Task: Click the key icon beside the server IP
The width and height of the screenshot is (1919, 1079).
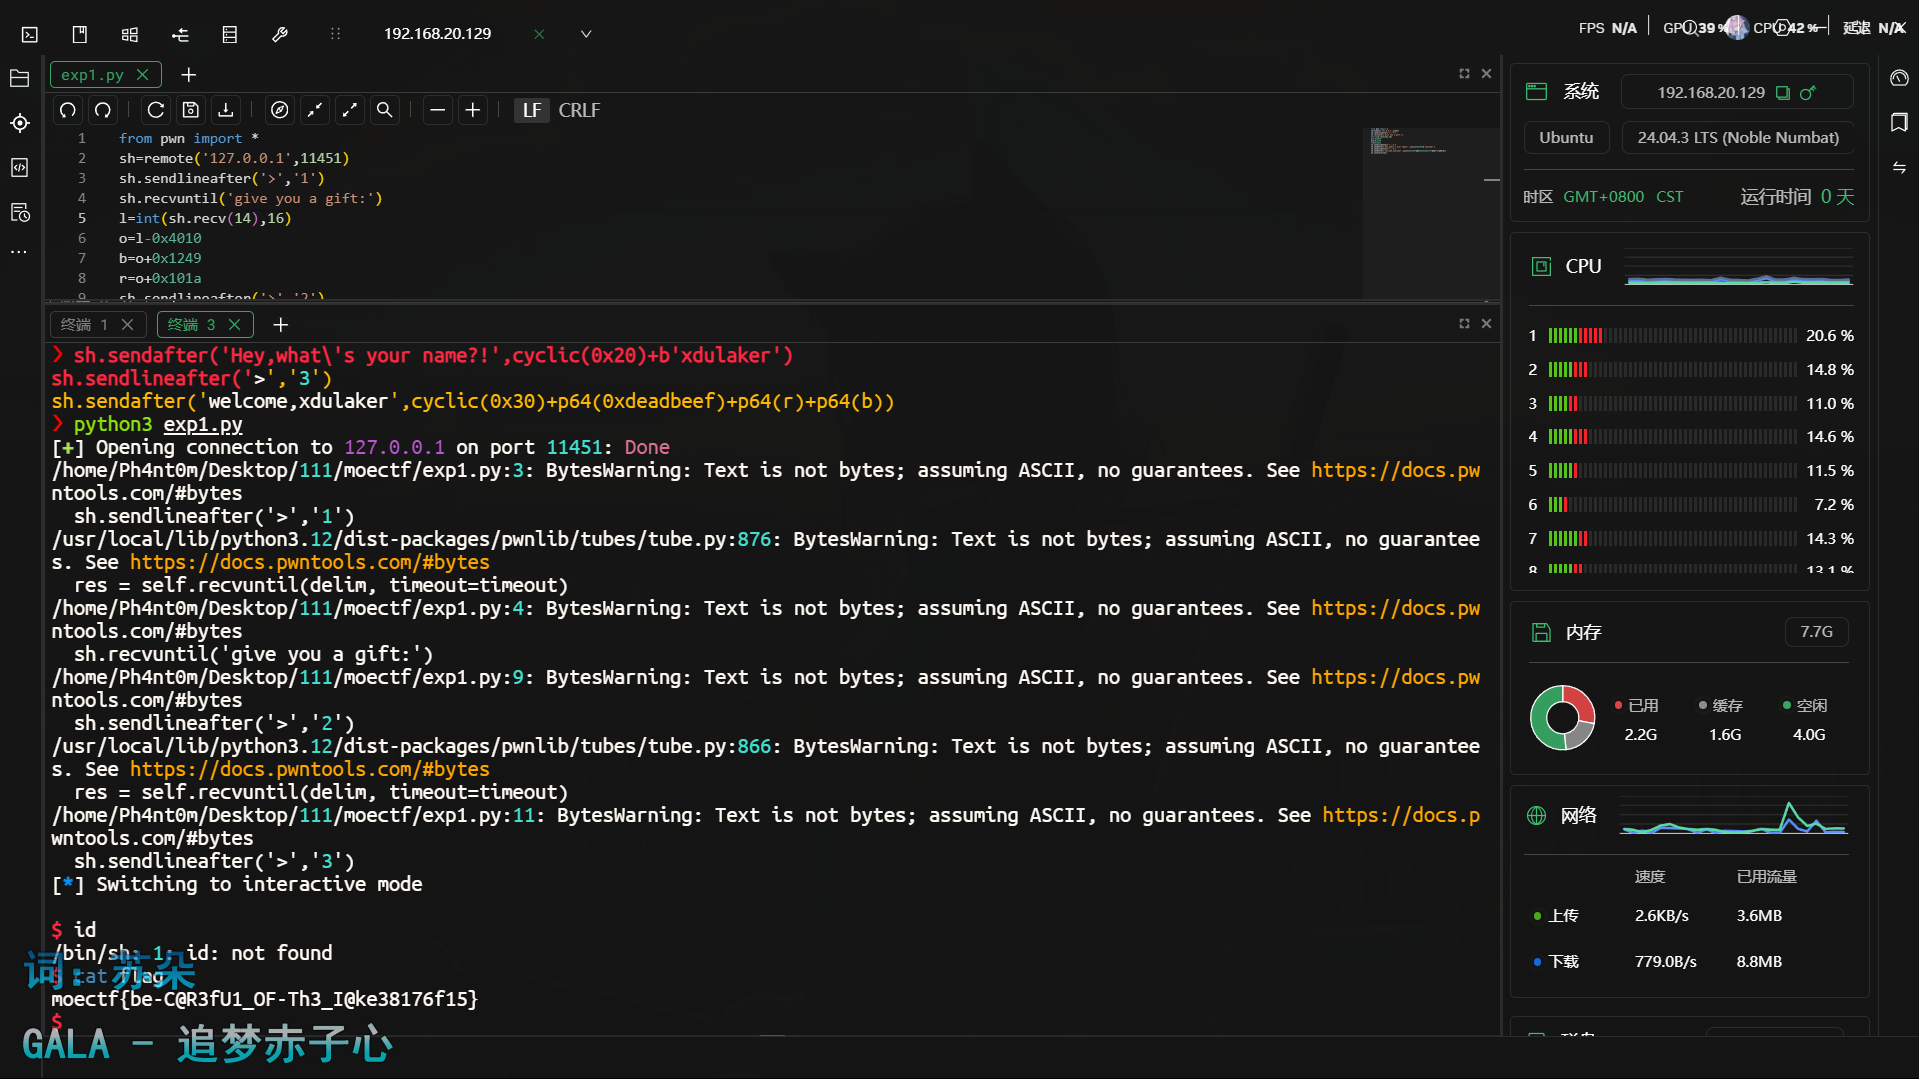Action: tap(1807, 93)
